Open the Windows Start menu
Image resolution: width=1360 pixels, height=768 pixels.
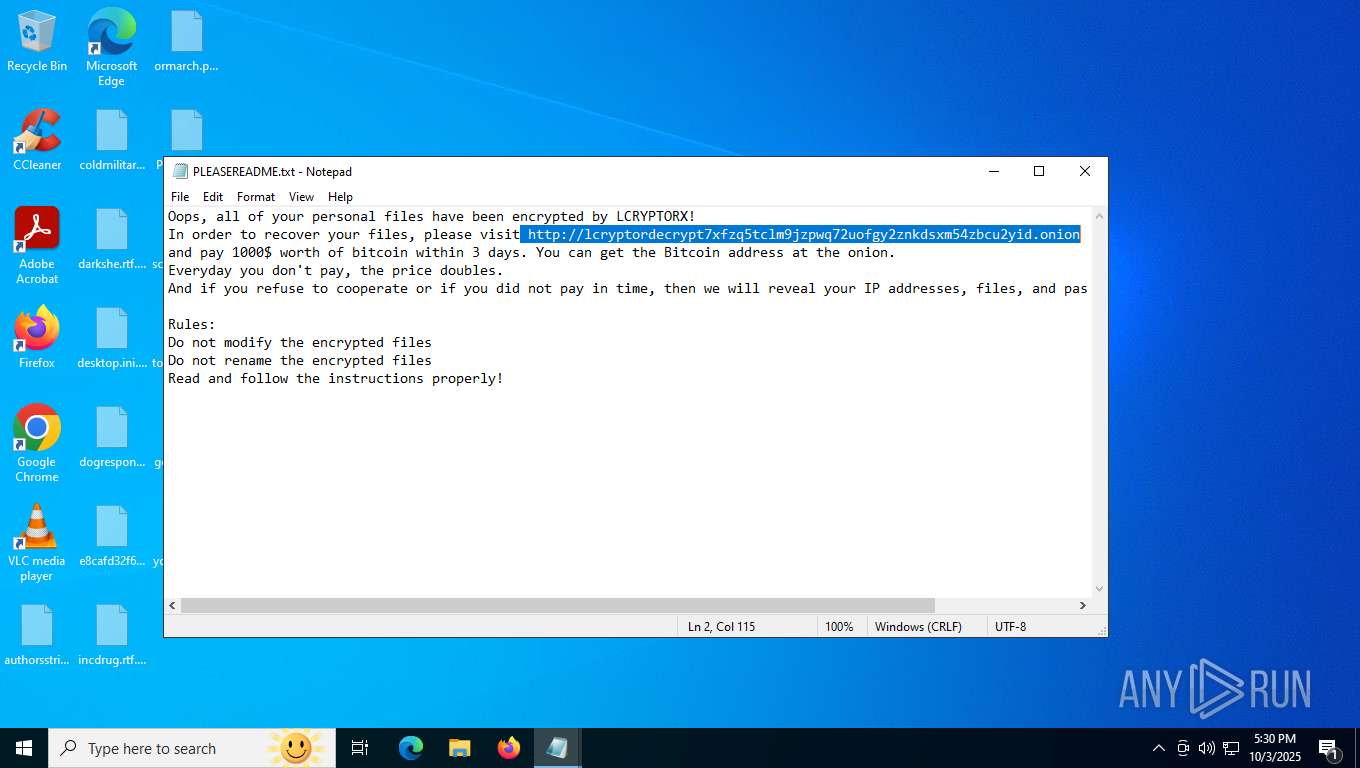click(x=24, y=748)
